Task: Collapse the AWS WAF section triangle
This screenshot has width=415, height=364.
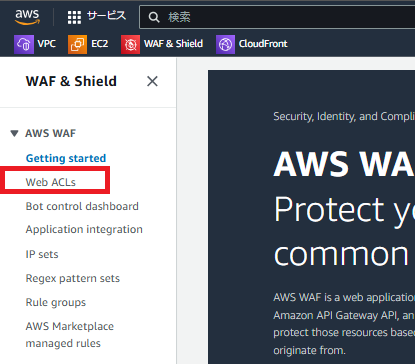Action: (14, 133)
